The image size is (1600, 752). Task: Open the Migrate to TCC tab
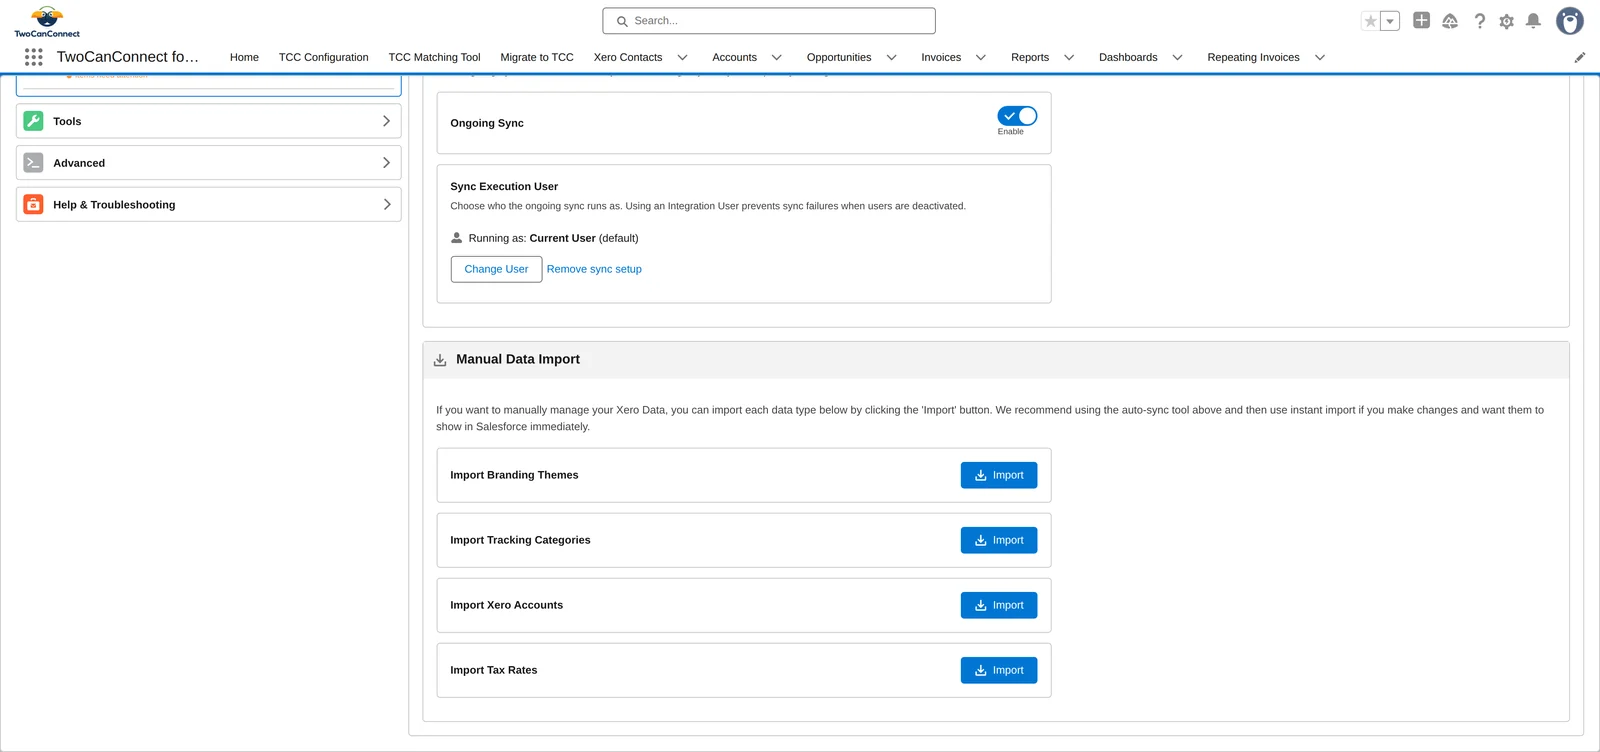[x=537, y=57]
